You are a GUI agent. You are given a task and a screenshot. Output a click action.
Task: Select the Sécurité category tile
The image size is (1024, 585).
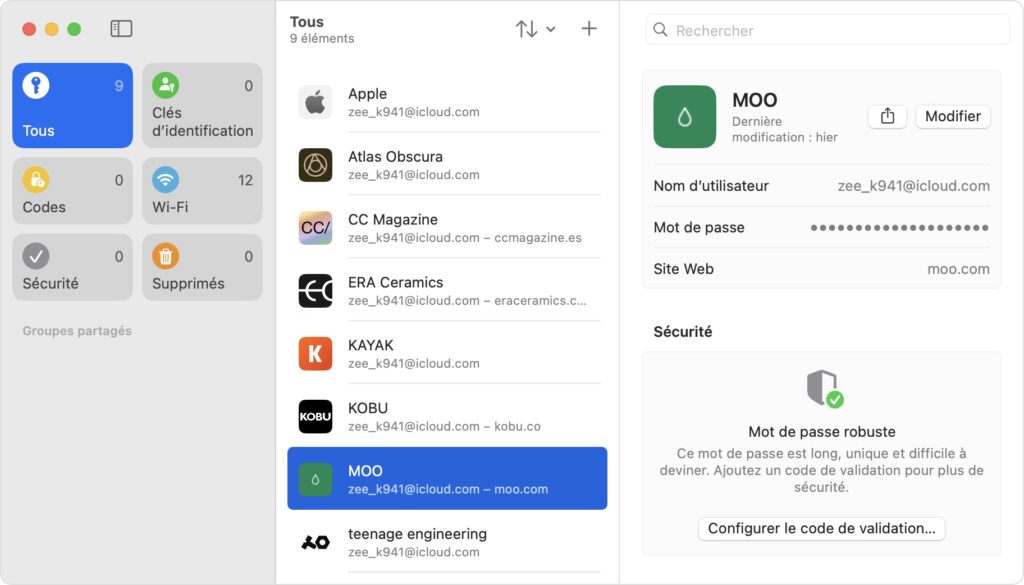pos(73,267)
